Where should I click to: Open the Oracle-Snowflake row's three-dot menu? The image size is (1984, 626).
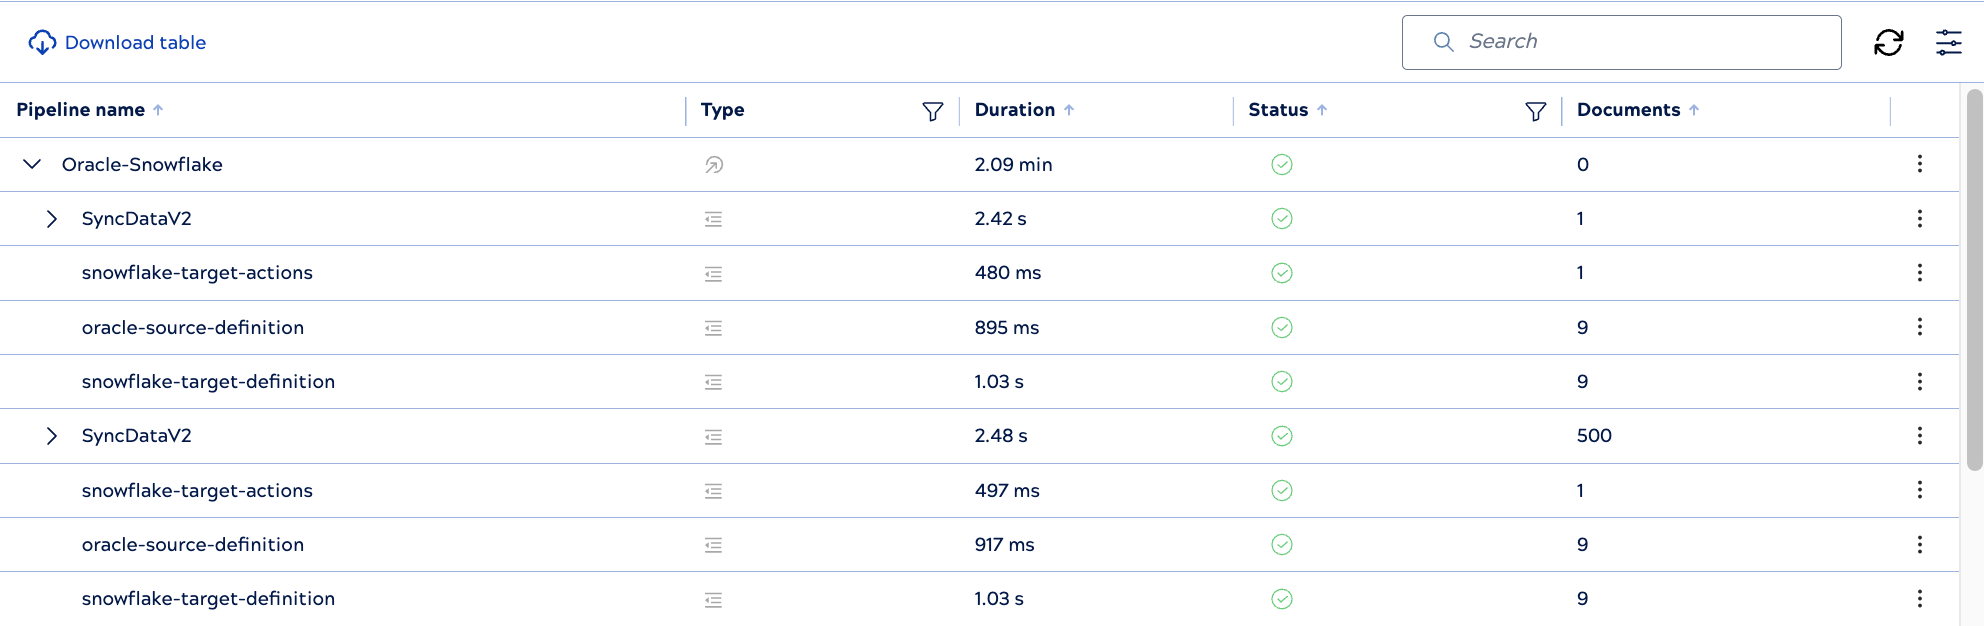(x=1919, y=164)
